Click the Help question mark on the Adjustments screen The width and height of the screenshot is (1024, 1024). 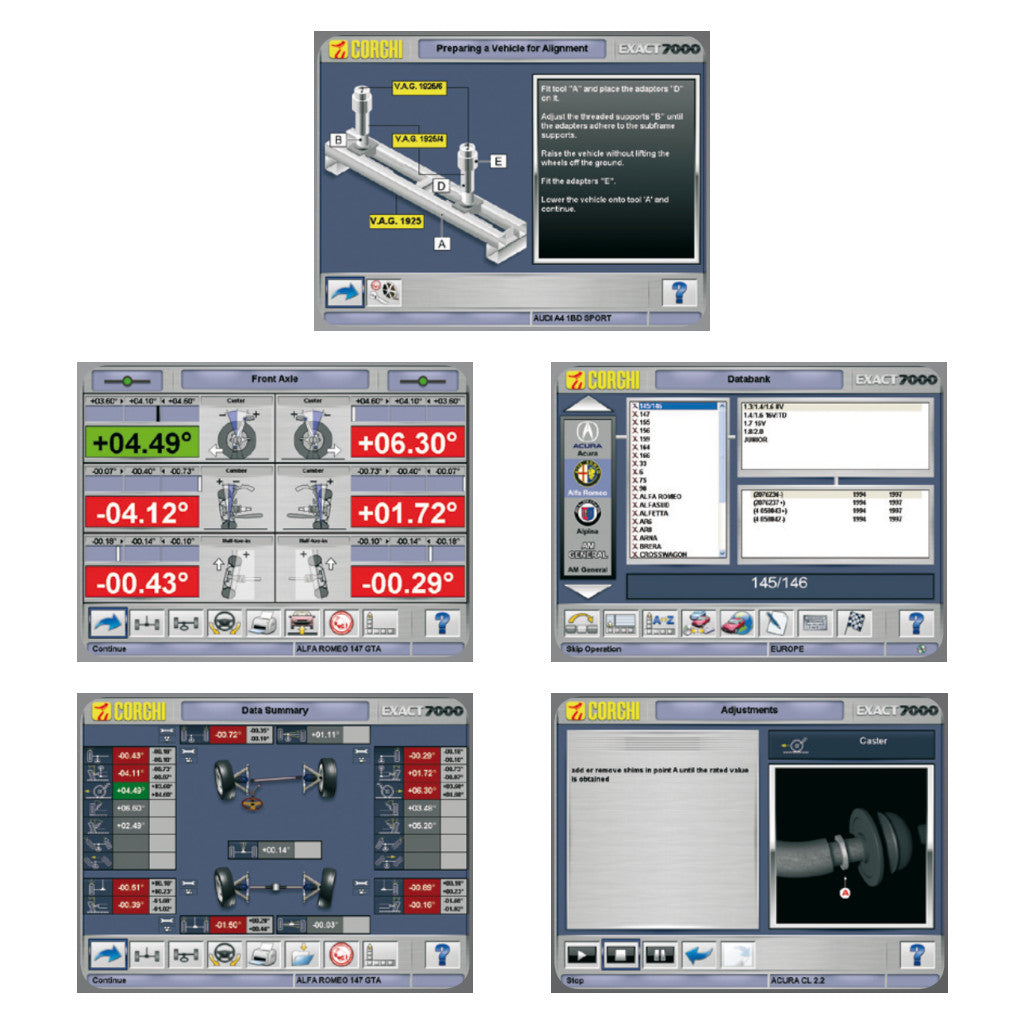916,955
